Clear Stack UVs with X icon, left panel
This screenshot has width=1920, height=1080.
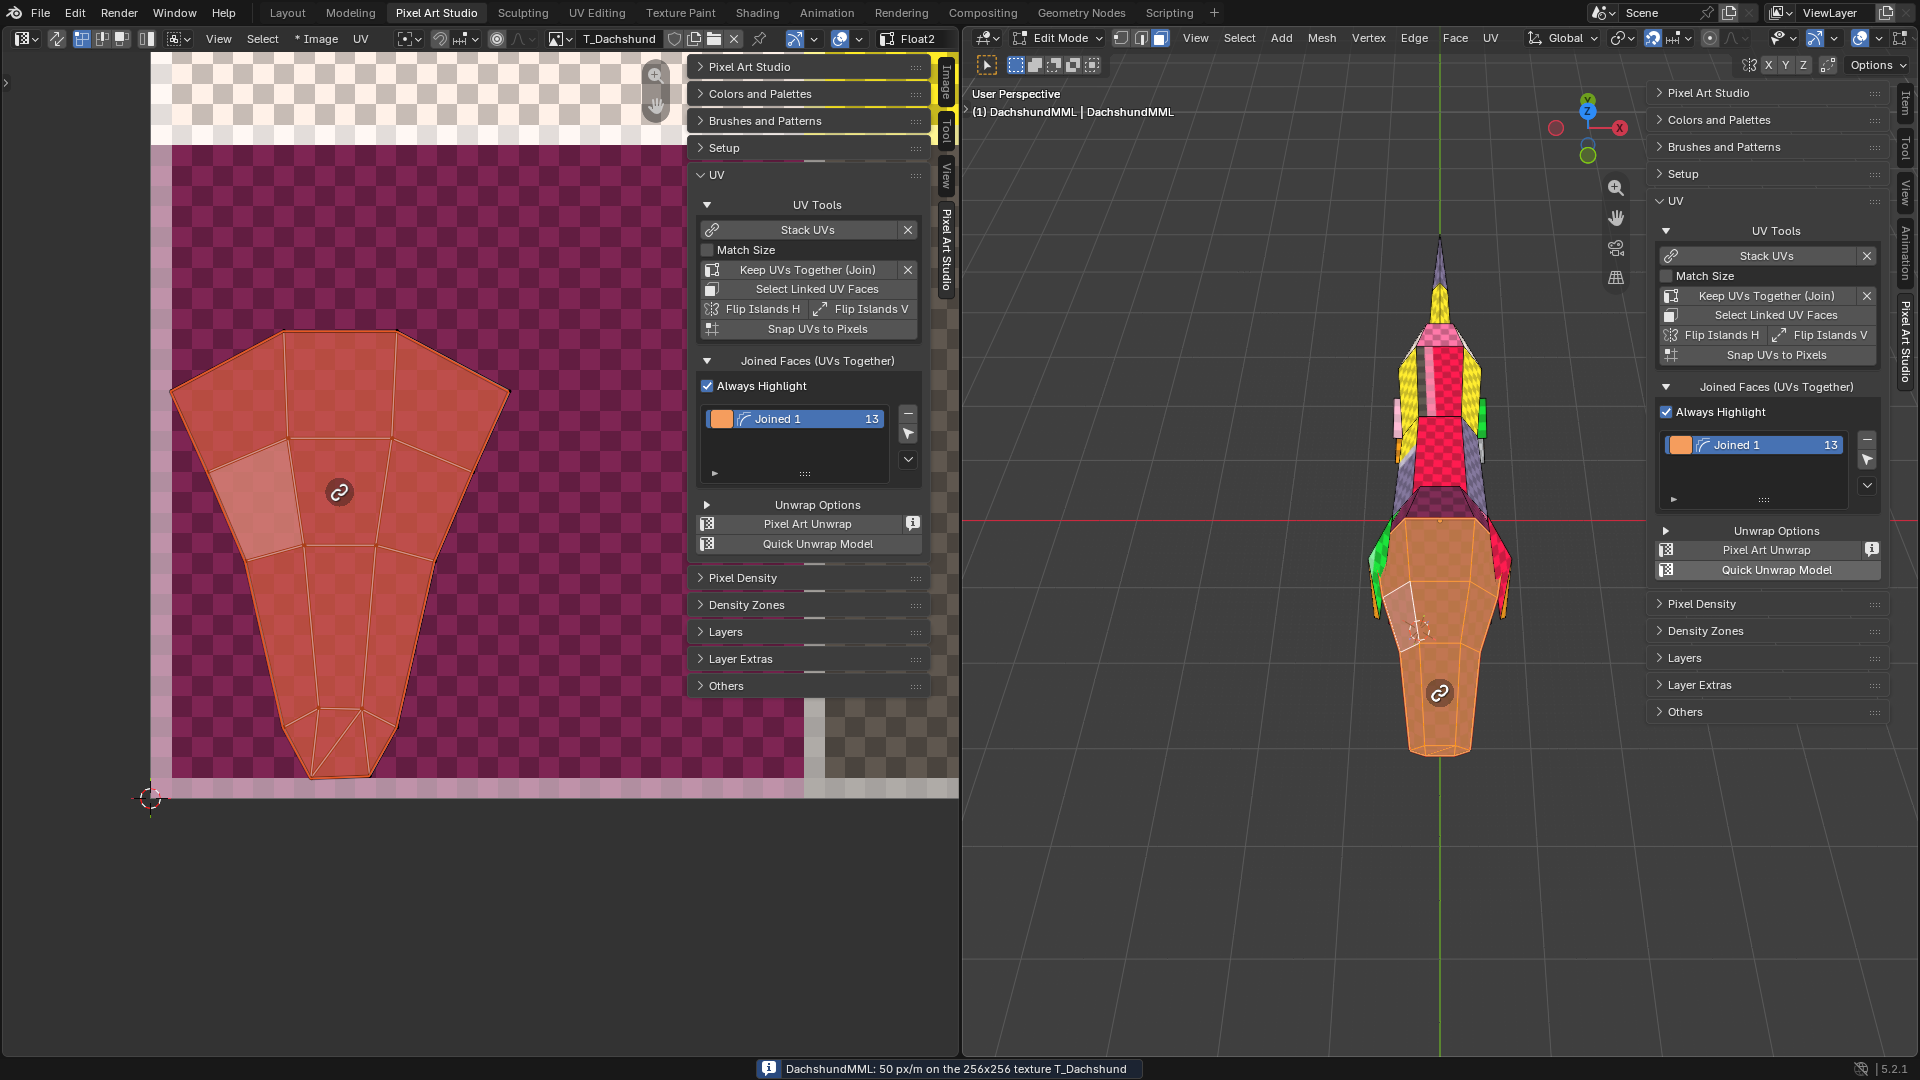(x=908, y=230)
